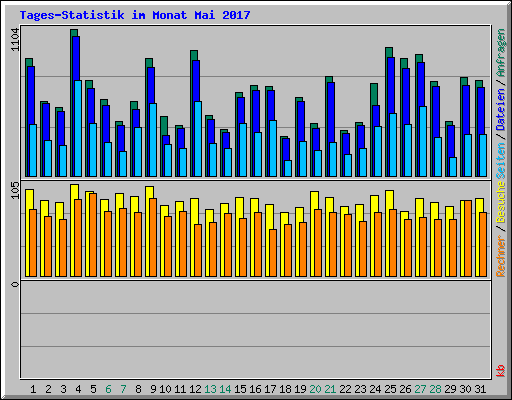
Task: Click day label "30" on the x-axis
Action: (x=465, y=389)
